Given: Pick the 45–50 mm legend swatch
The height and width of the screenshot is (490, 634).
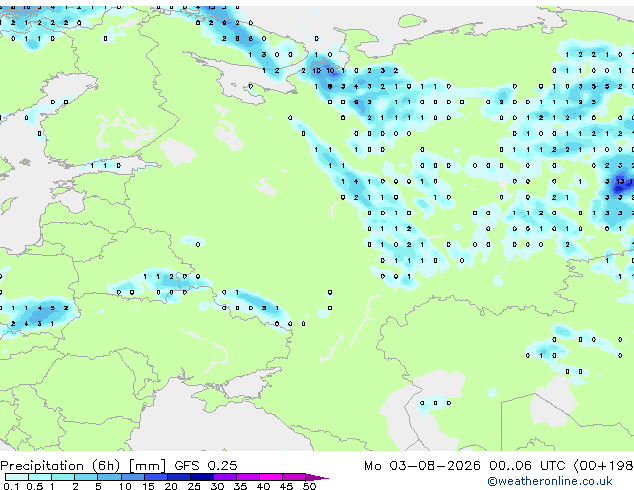Looking at the screenshot, I should (x=294, y=477).
